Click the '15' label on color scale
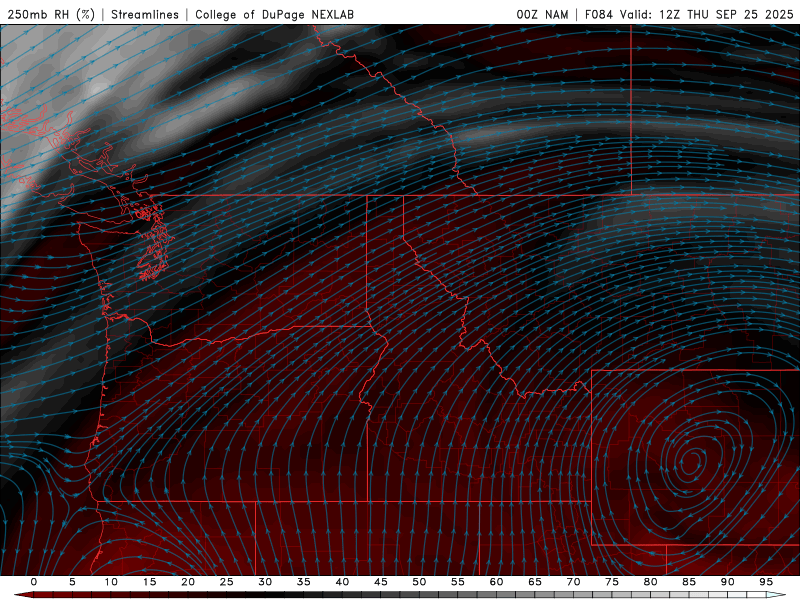Viewport: 800px width, 600px height. [x=149, y=582]
